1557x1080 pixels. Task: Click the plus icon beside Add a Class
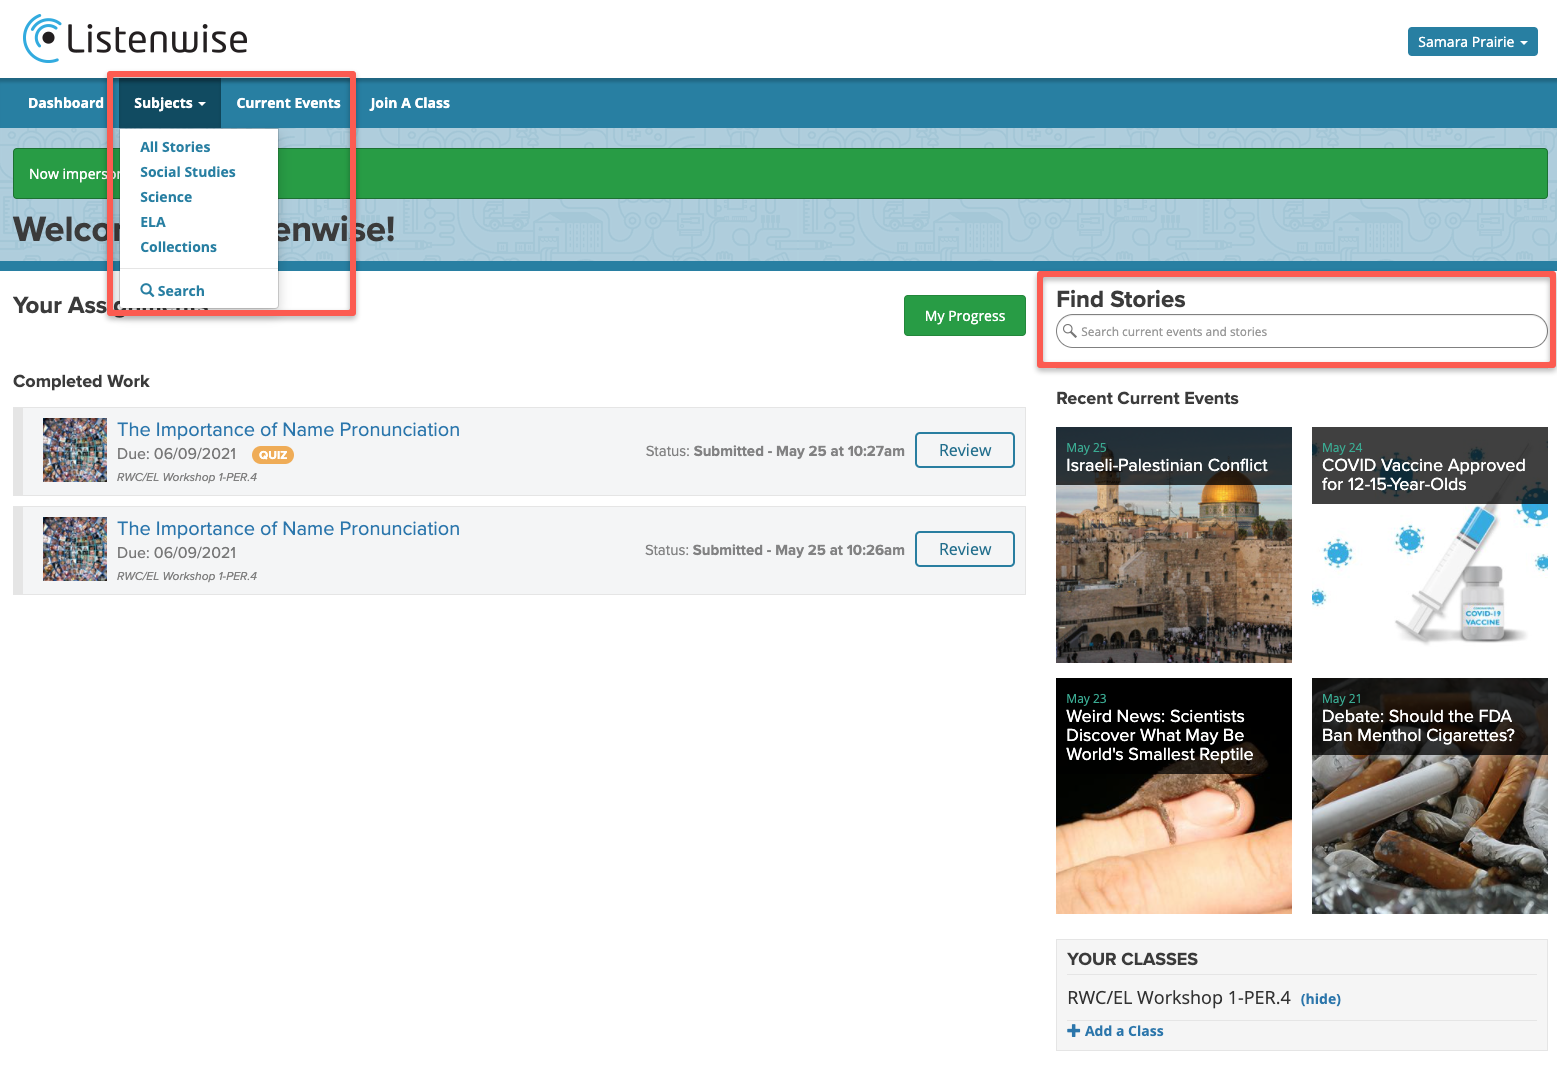pyautogui.click(x=1074, y=1031)
